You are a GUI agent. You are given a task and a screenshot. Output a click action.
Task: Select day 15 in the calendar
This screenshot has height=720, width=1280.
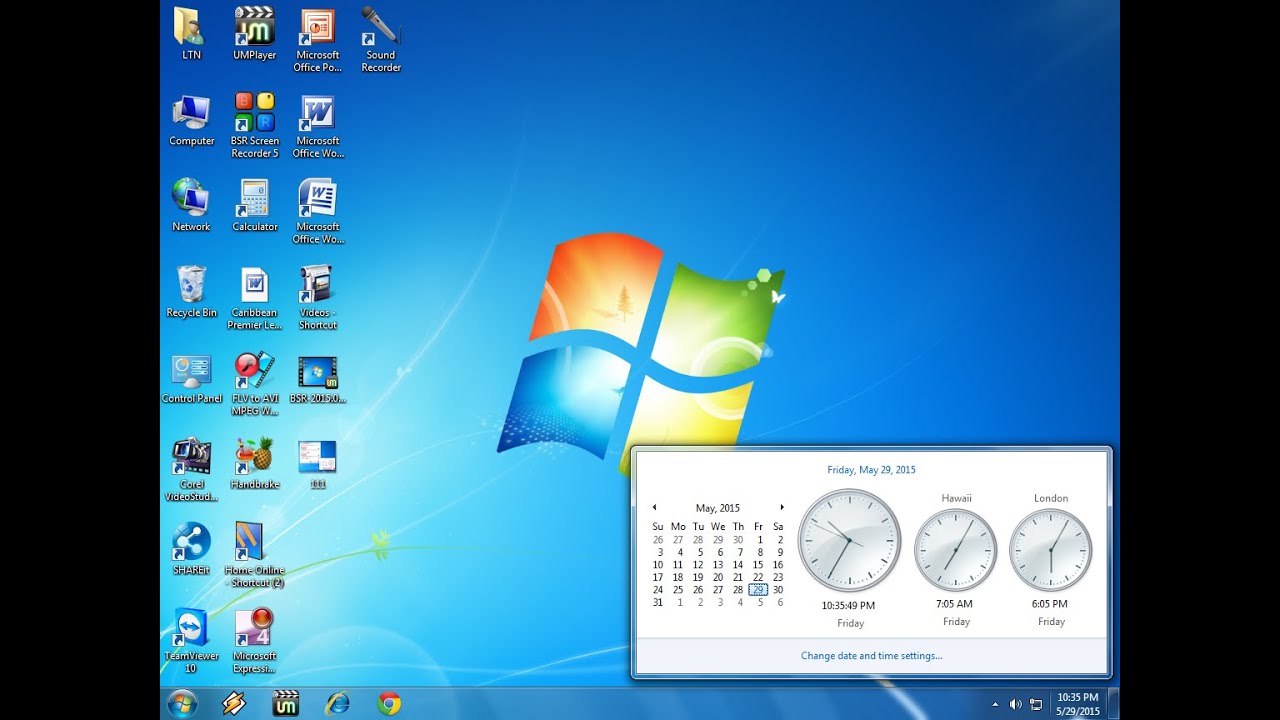click(758, 565)
